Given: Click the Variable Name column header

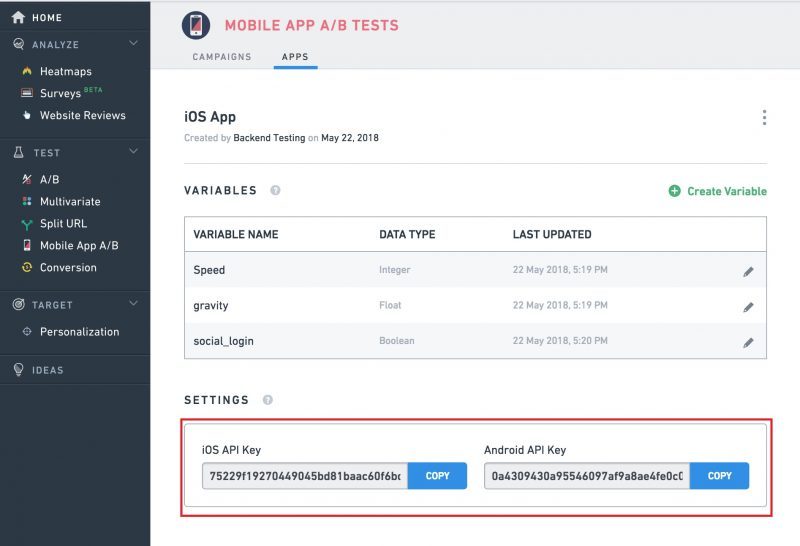Looking at the screenshot, I should pos(236,234).
